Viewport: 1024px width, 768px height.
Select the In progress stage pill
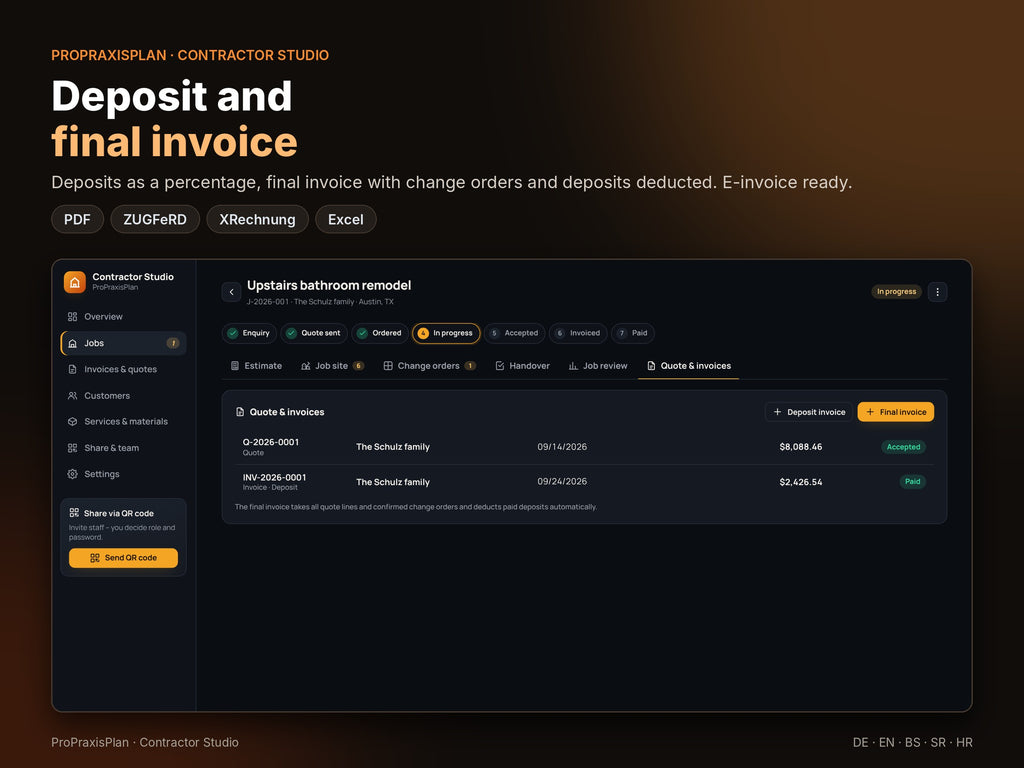click(446, 333)
